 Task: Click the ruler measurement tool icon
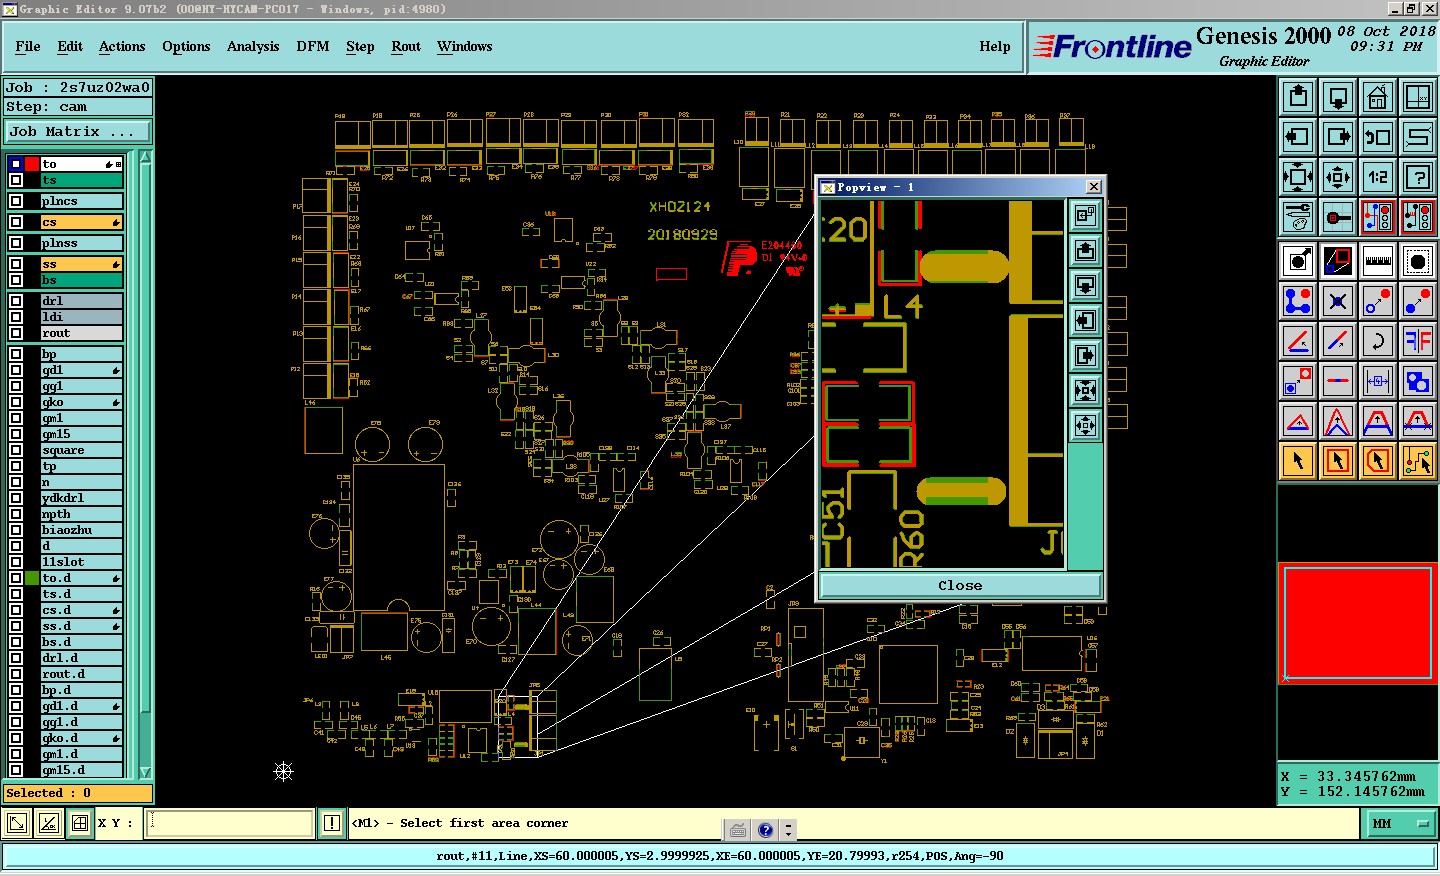(1378, 261)
